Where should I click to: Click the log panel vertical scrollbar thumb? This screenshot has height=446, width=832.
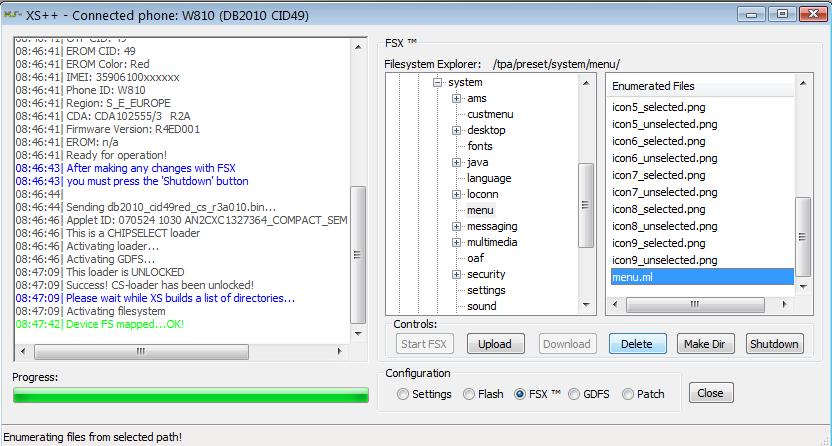coord(358,255)
